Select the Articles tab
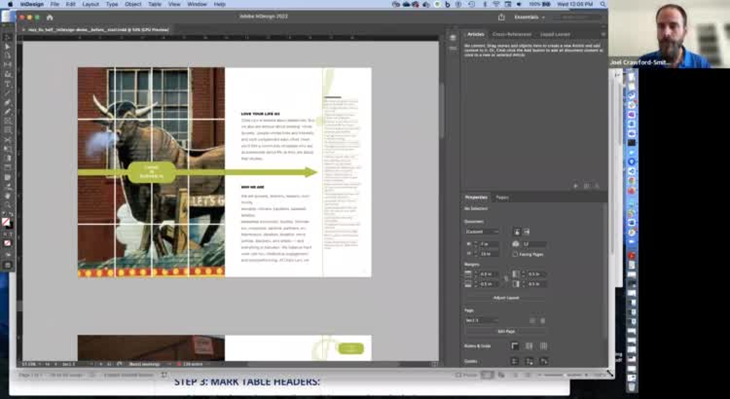730x399 pixels. point(475,34)
